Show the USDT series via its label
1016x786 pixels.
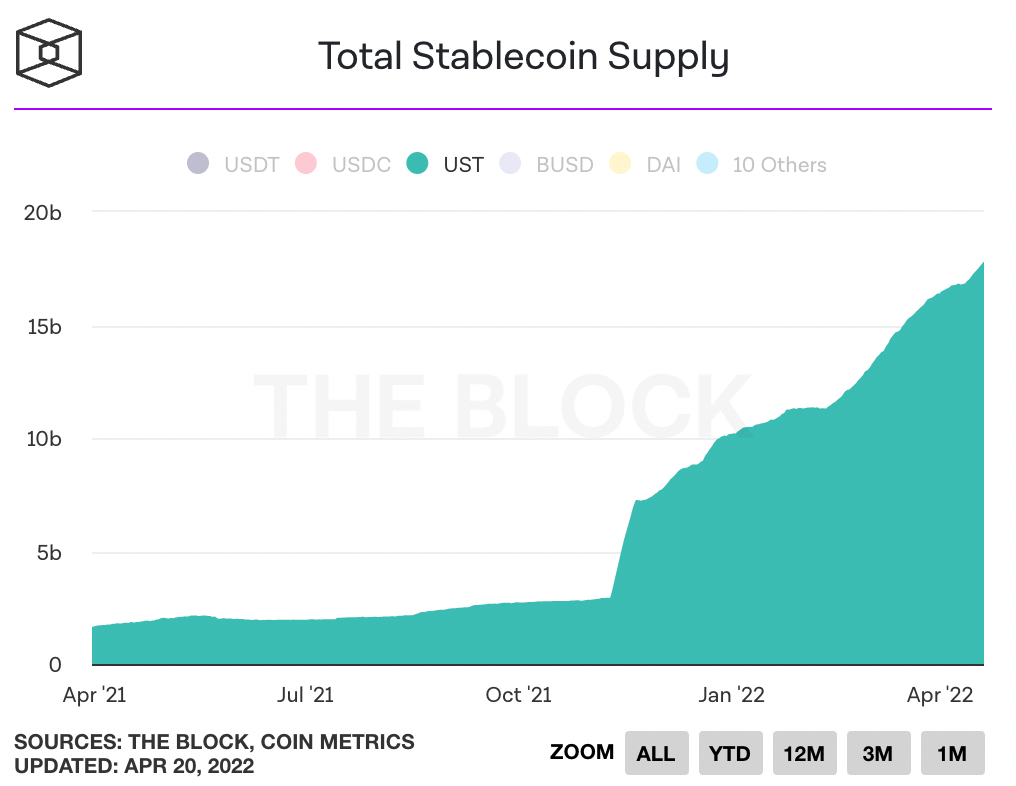(251, 165)
